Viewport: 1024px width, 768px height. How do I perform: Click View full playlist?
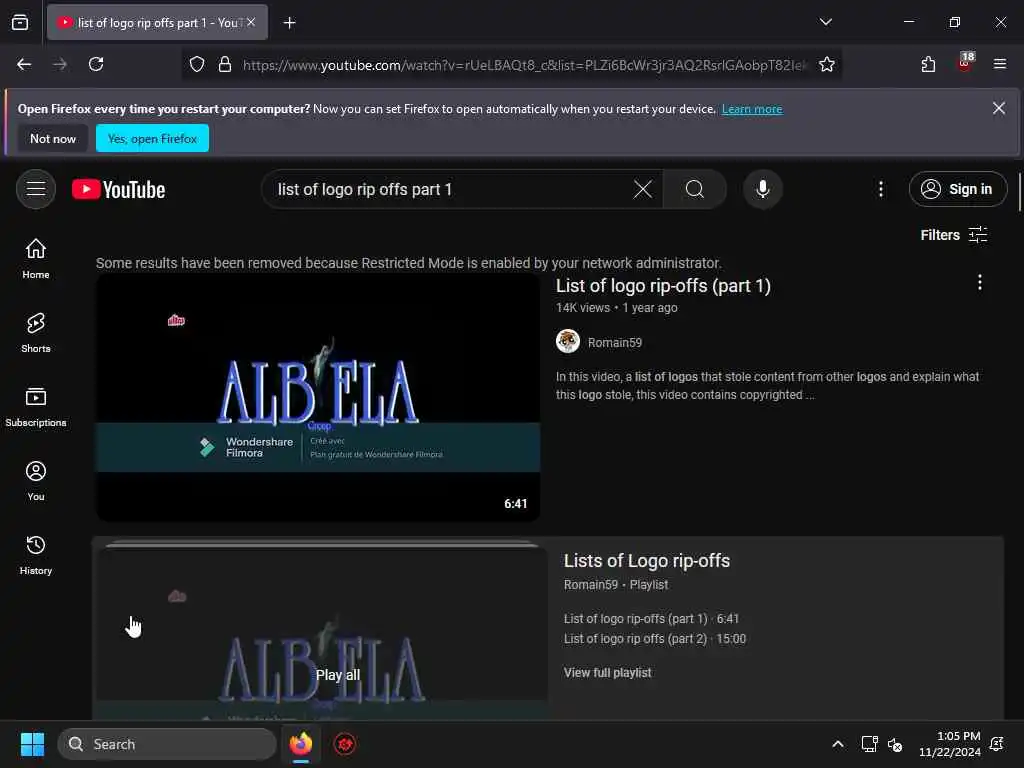(607, 673)
